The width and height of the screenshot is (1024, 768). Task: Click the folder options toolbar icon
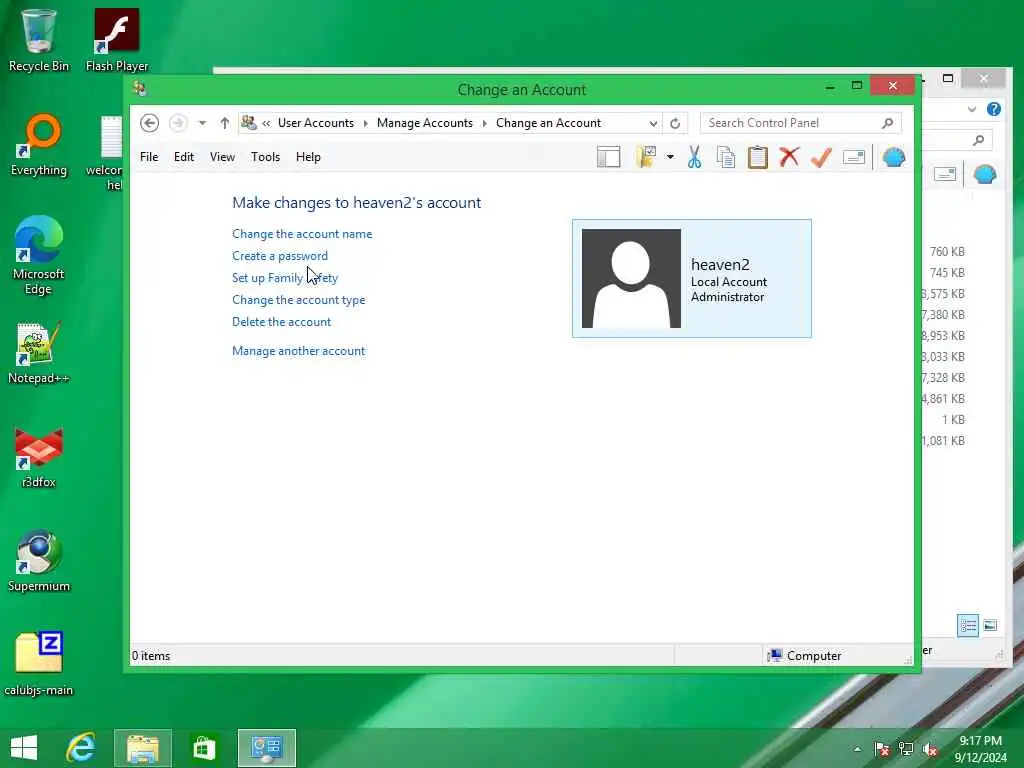646,157
